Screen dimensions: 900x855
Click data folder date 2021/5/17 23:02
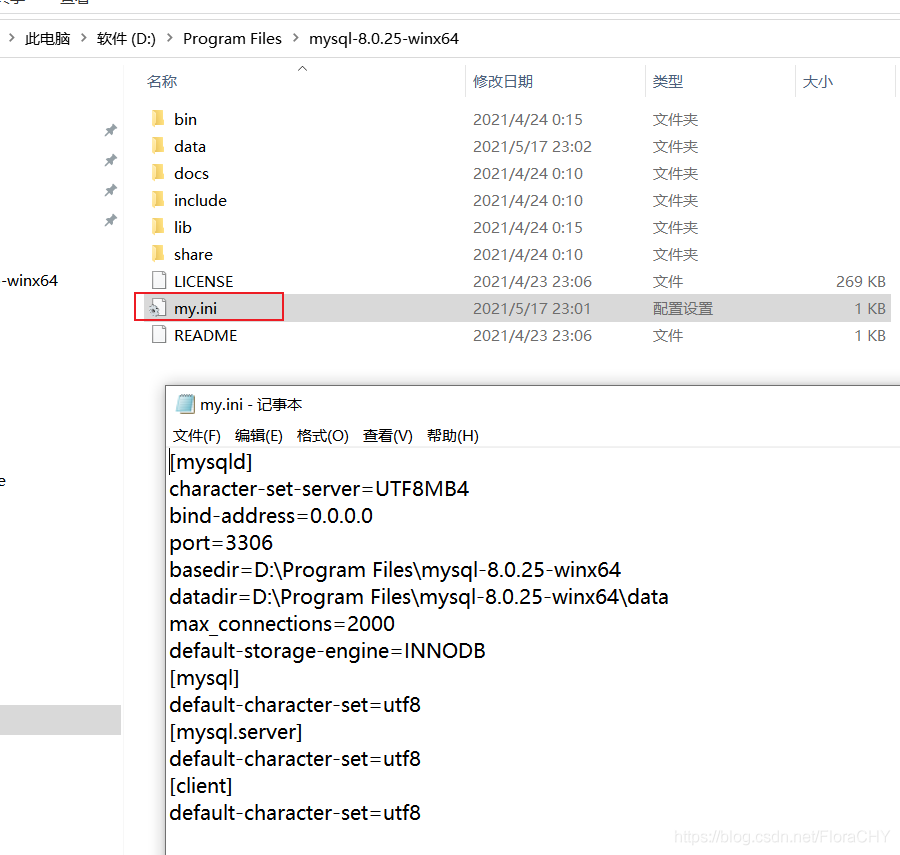coord(532,146)
